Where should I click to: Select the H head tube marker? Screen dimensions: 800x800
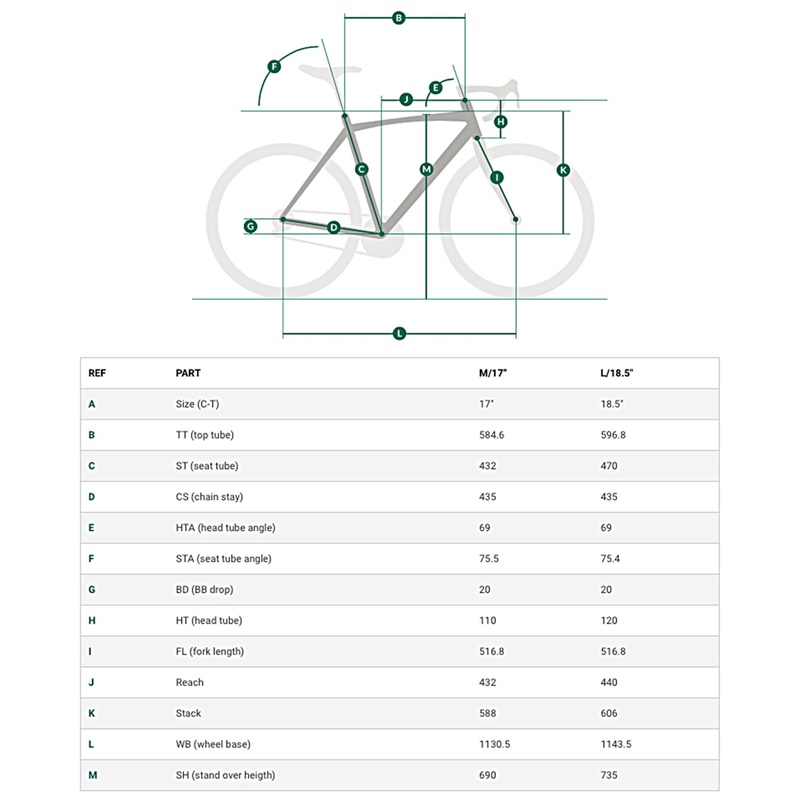[x=501, y=121]
